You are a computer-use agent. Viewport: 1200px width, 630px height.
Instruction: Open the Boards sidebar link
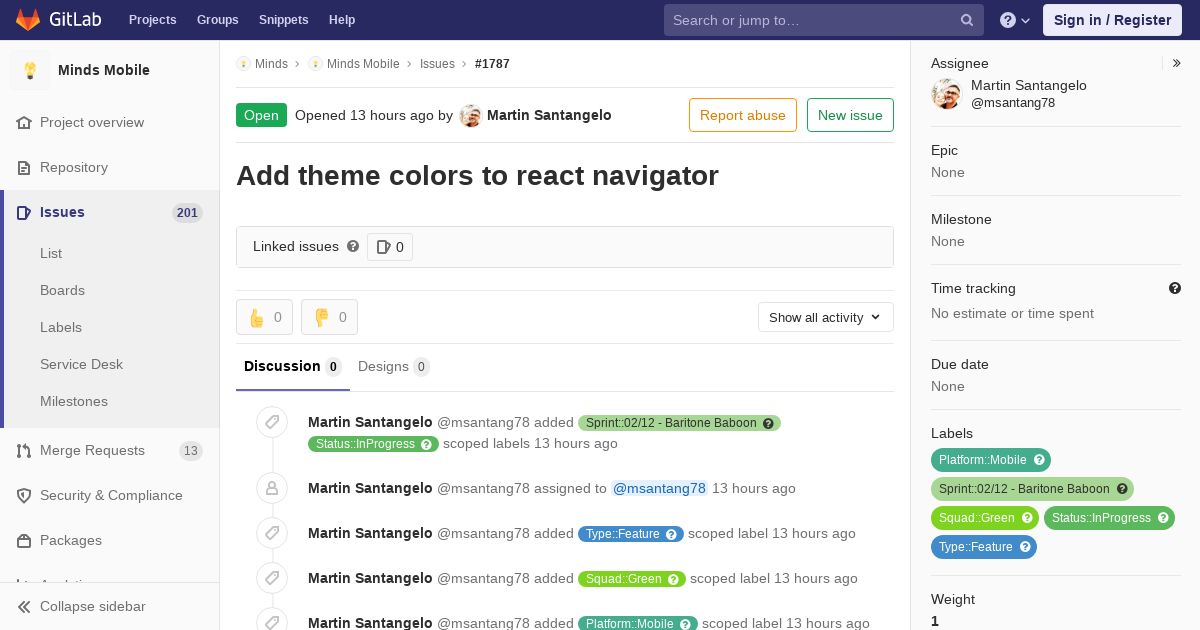62,290
